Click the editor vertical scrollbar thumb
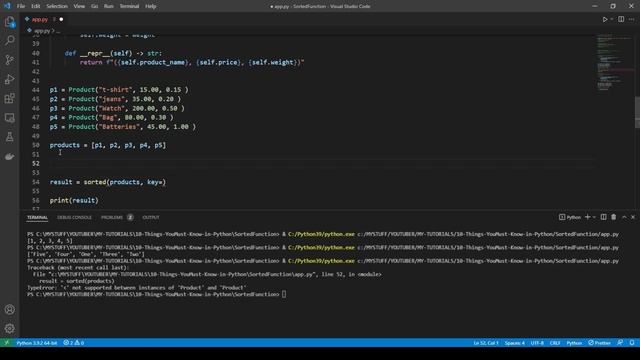The image size is (640, 360). [637, 112]
